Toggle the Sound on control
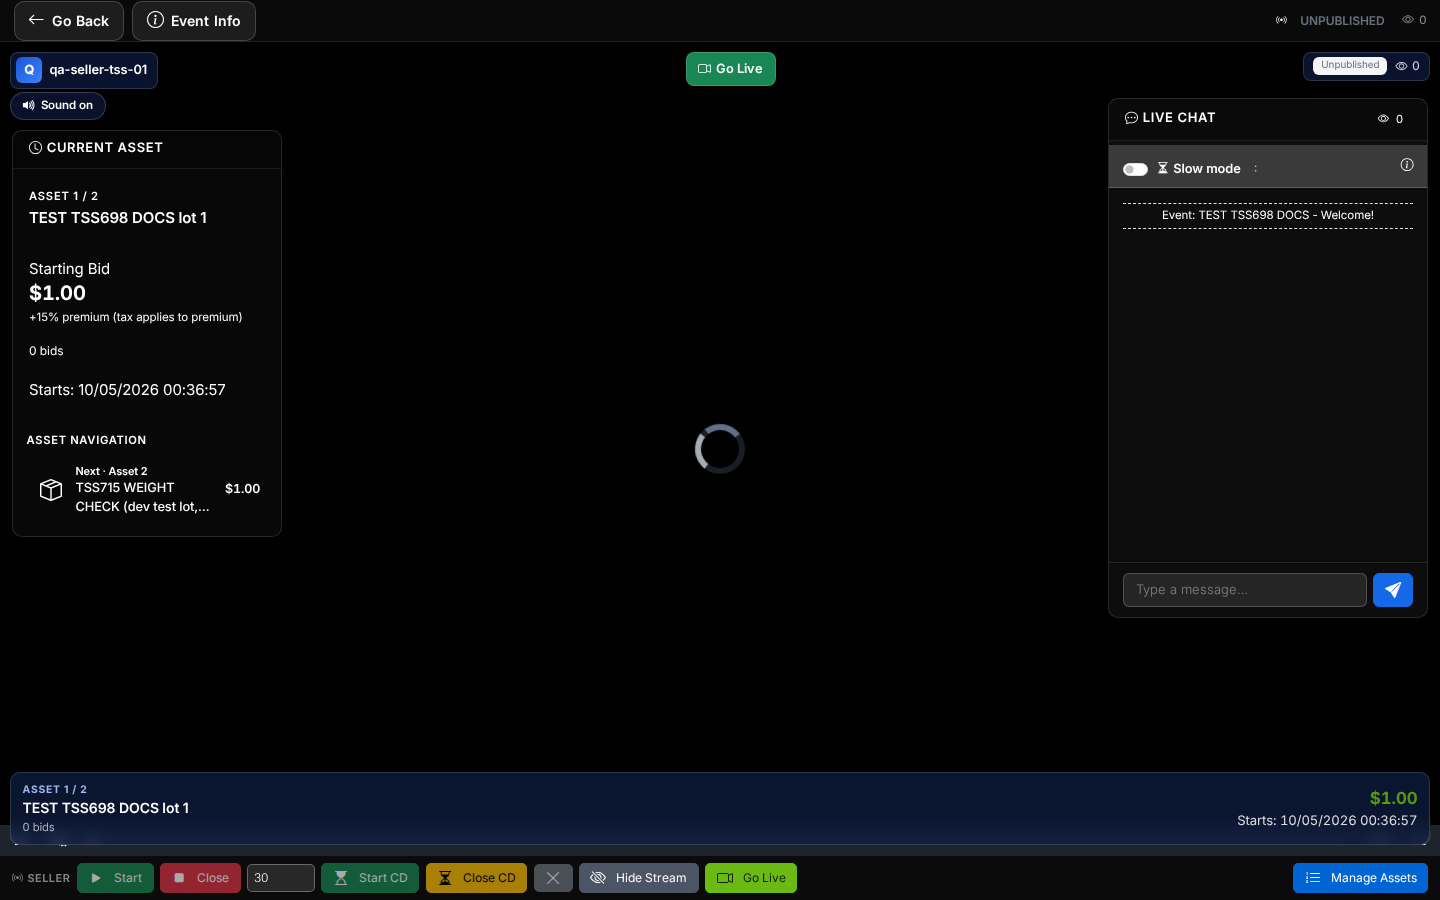 point(58,105)
